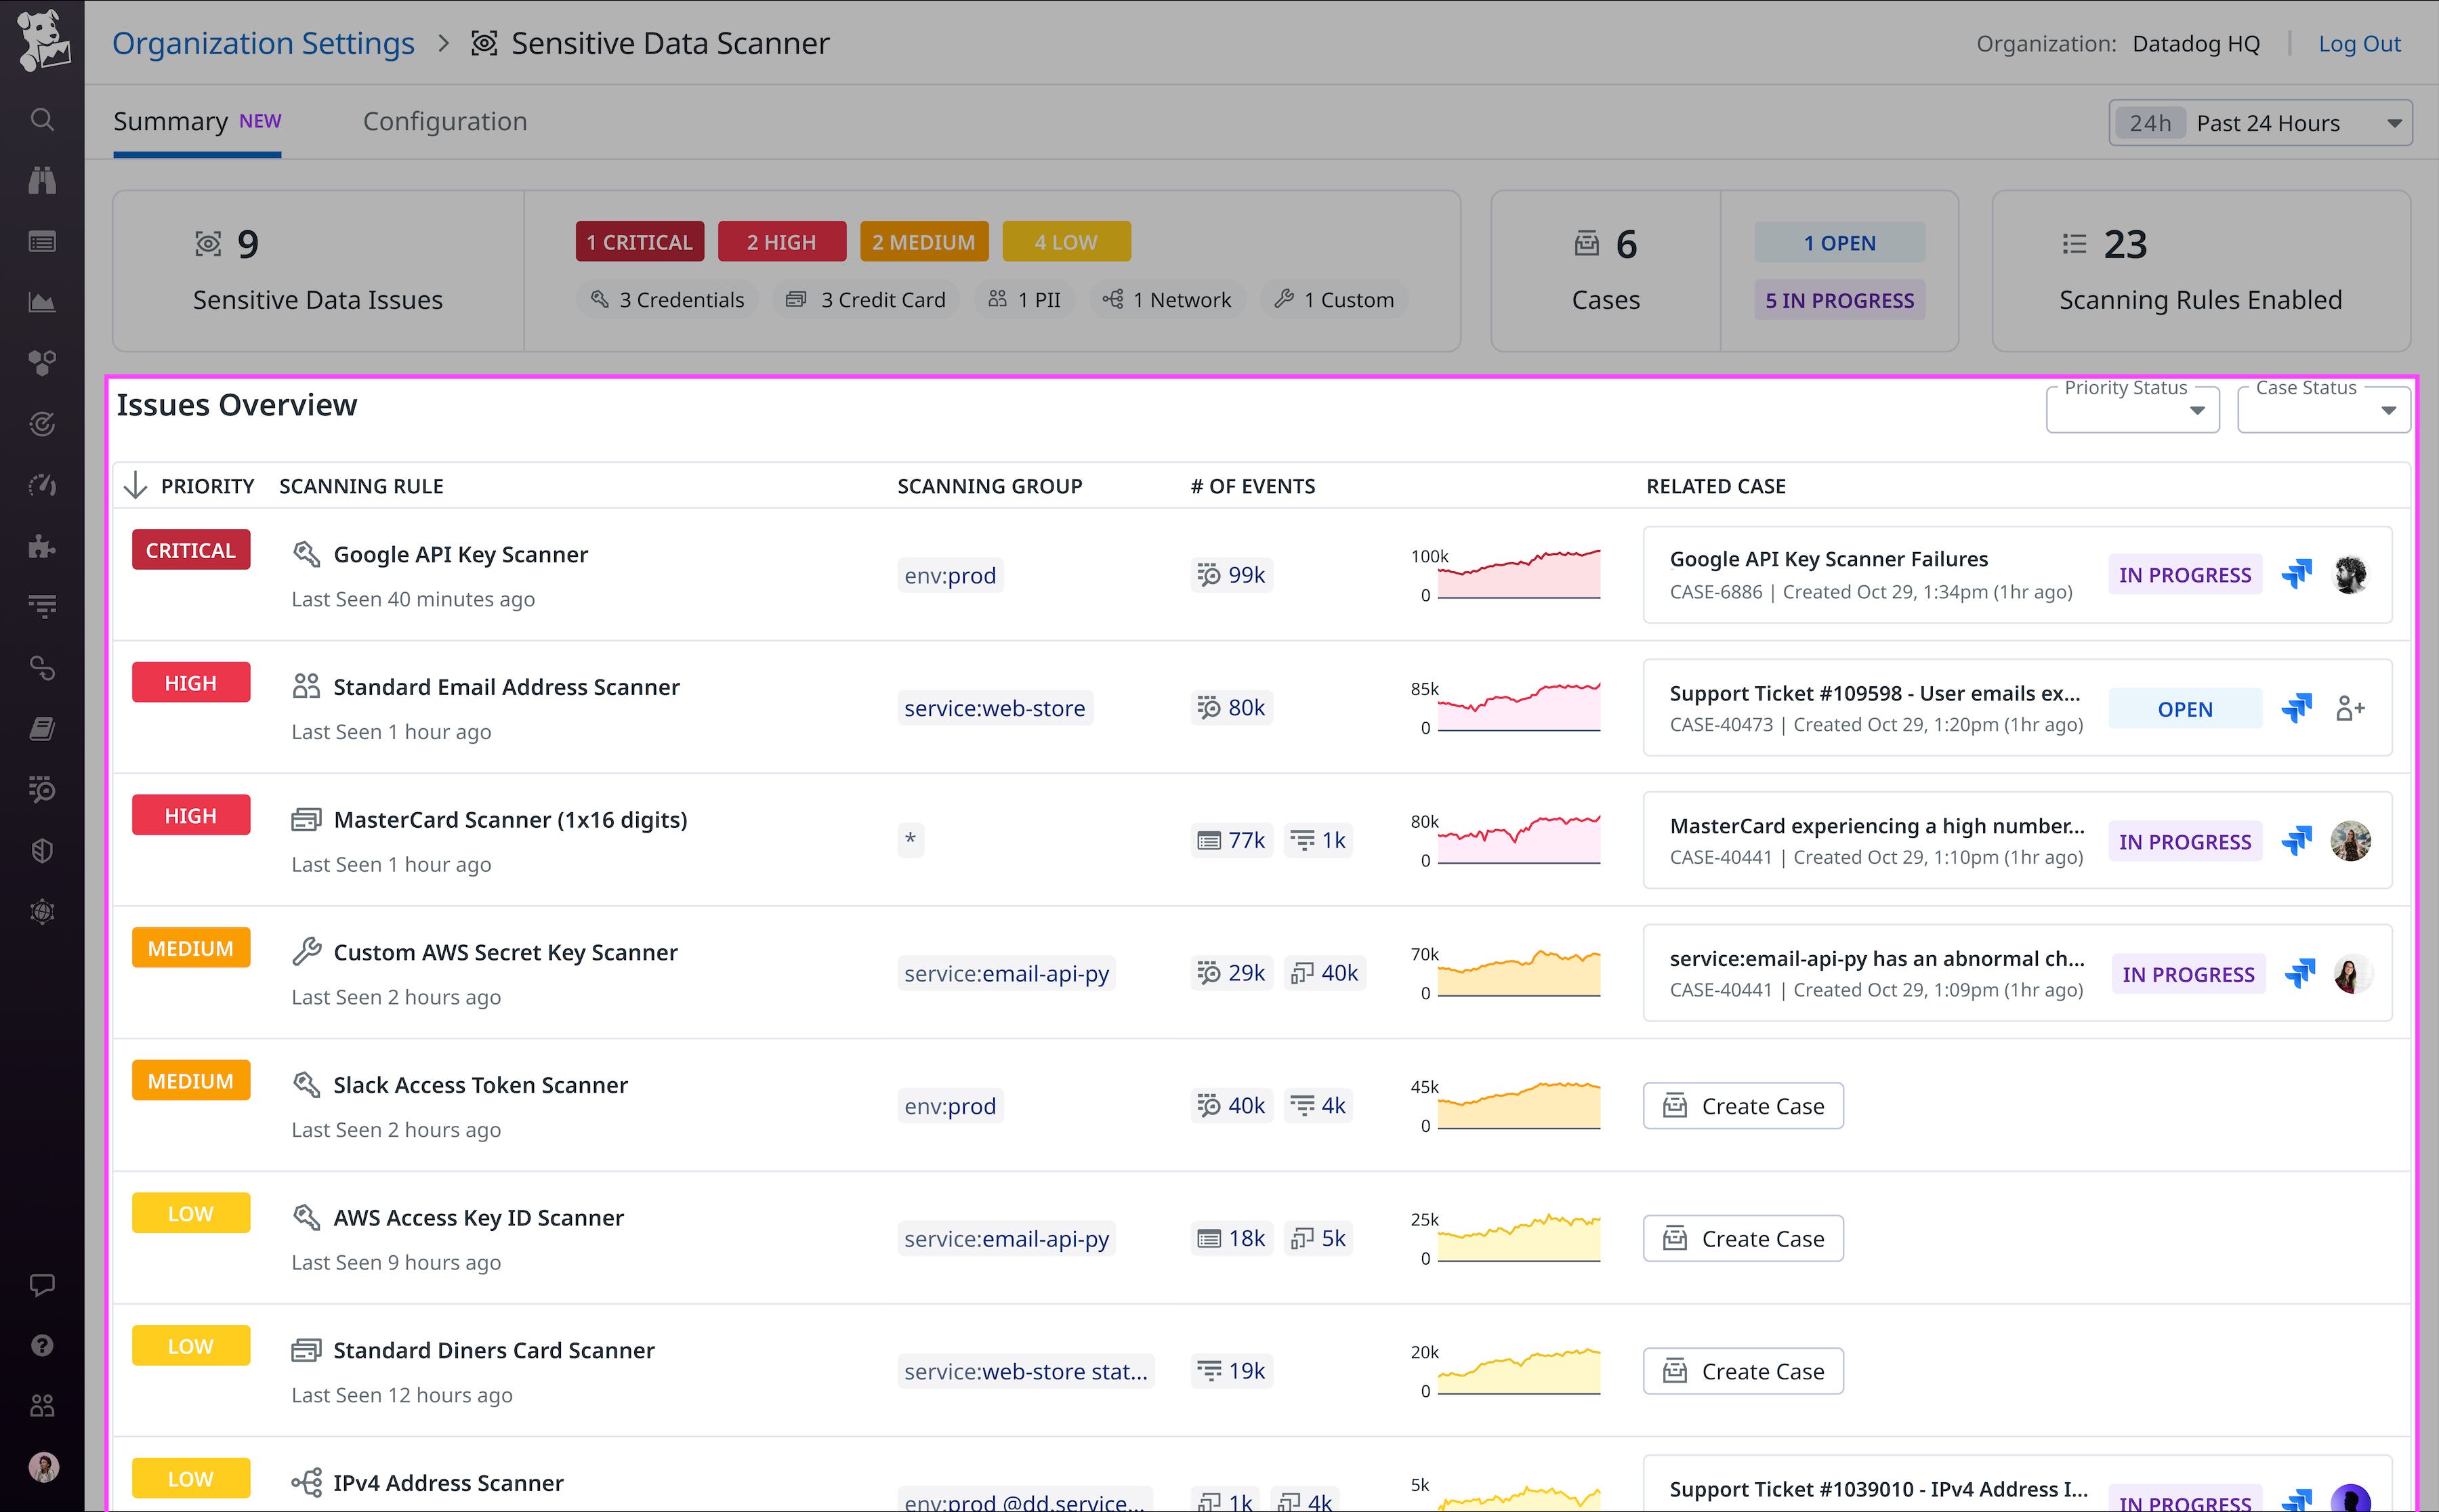The image size is (2439, 1512).
Task: Open search from the left sidebar
Action: (x=42, y=118)
